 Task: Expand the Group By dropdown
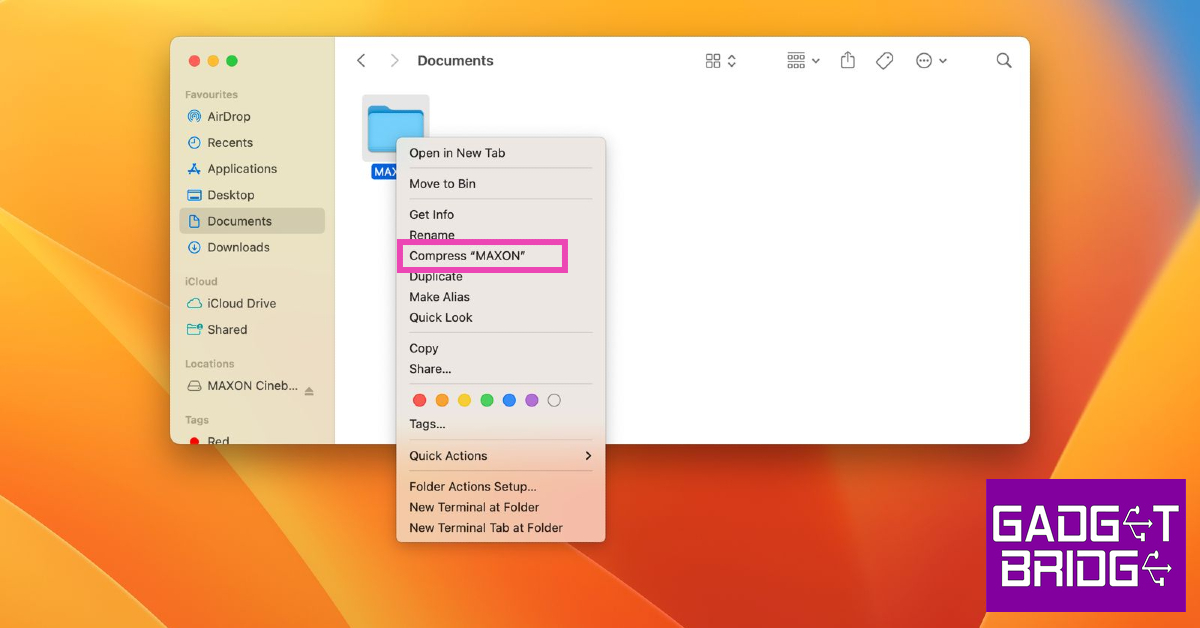[x=802, y=61]
